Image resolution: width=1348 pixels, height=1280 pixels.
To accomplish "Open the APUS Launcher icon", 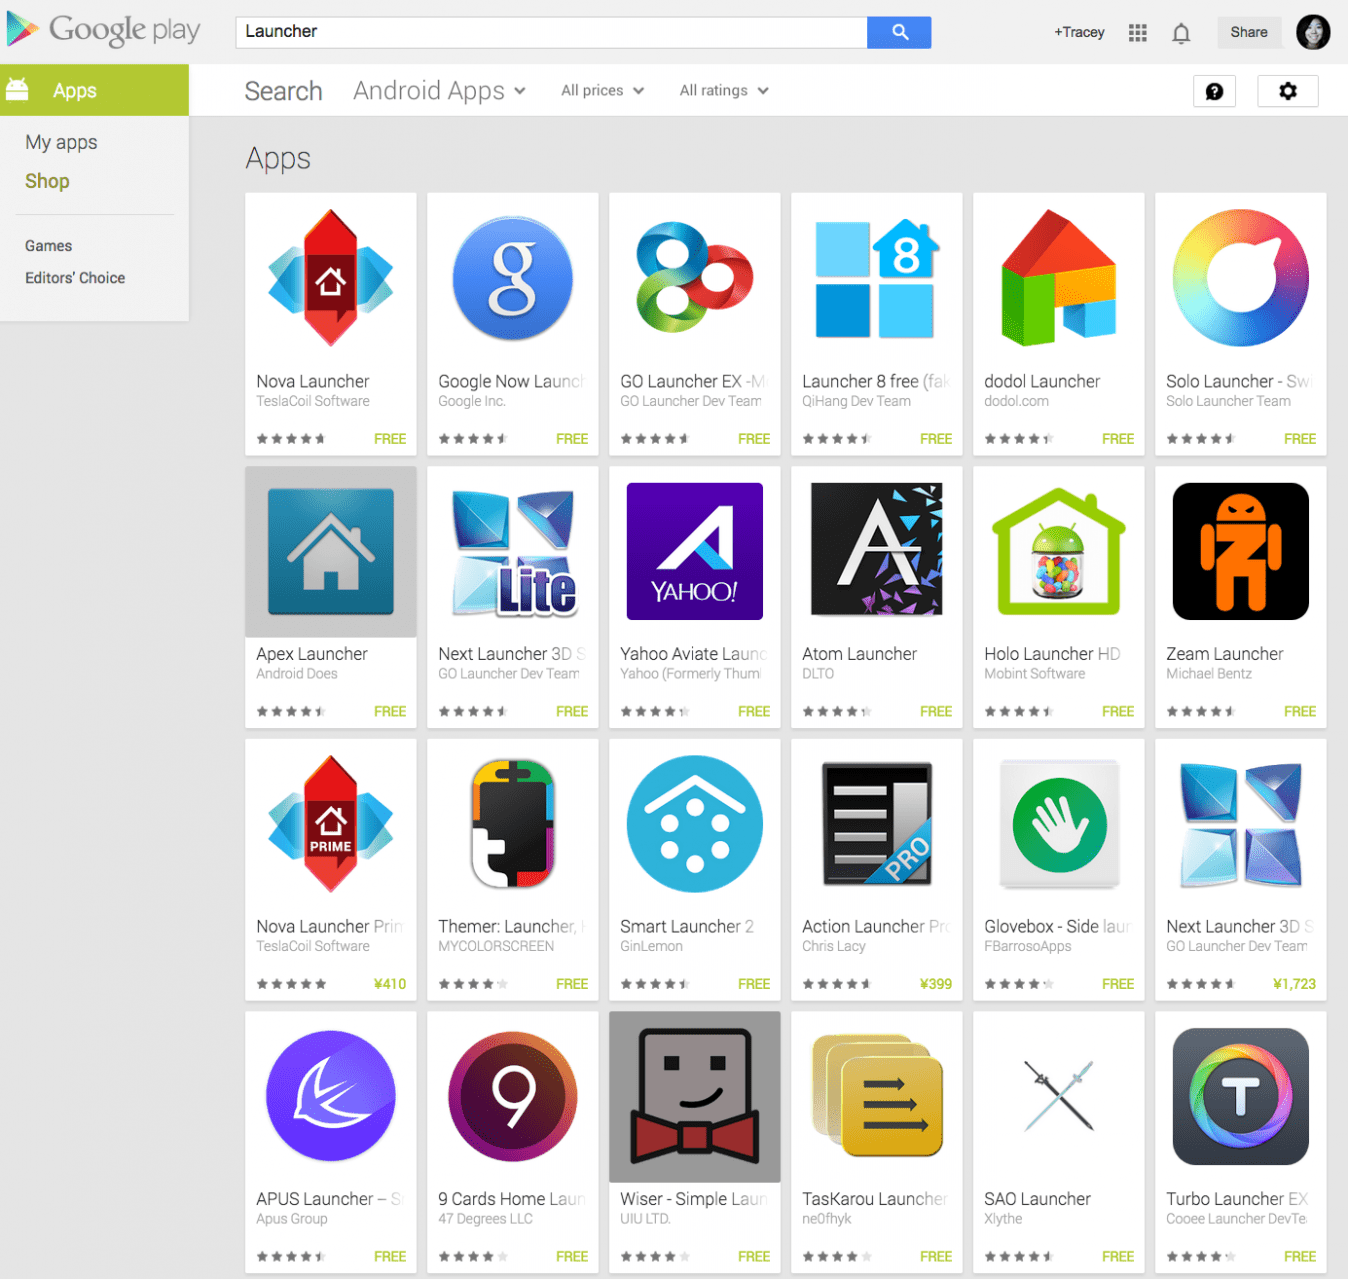I will (x=331, y=1096).
